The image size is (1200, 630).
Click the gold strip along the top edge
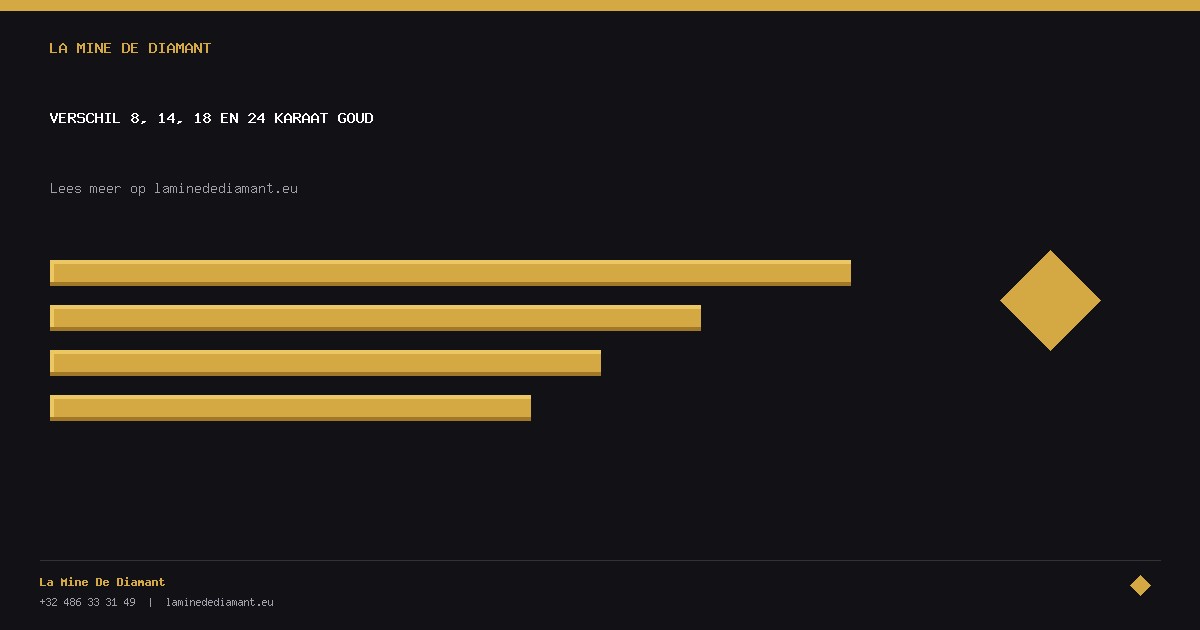coord(600,5)
